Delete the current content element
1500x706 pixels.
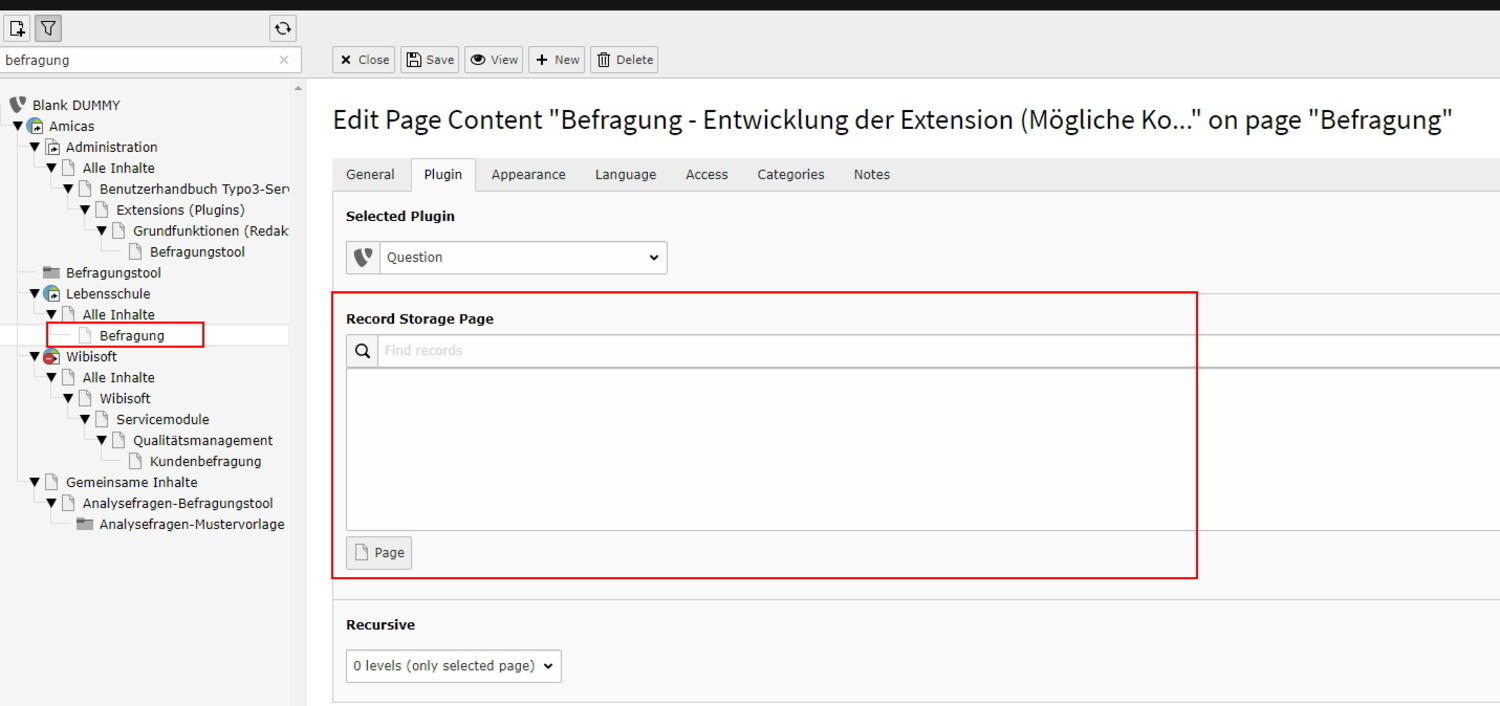[x=624, y=60]
